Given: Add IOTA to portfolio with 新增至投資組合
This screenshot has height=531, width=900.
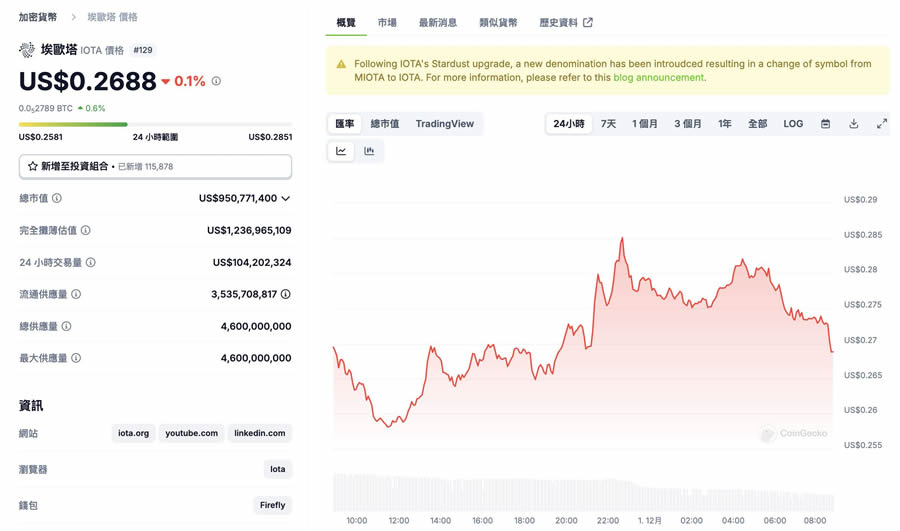Looking at the screenshot, I should tap(155, 166).
